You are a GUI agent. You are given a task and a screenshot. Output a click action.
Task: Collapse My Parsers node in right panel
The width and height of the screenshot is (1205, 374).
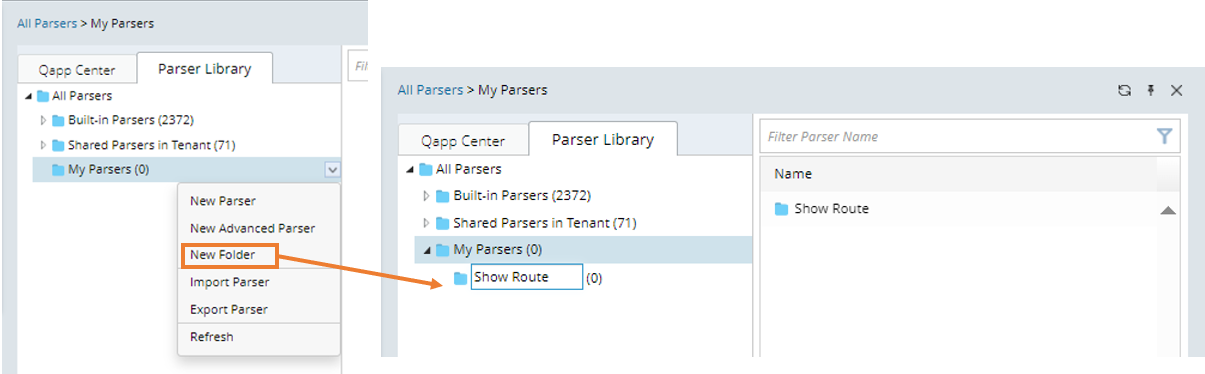click(427, 250)
